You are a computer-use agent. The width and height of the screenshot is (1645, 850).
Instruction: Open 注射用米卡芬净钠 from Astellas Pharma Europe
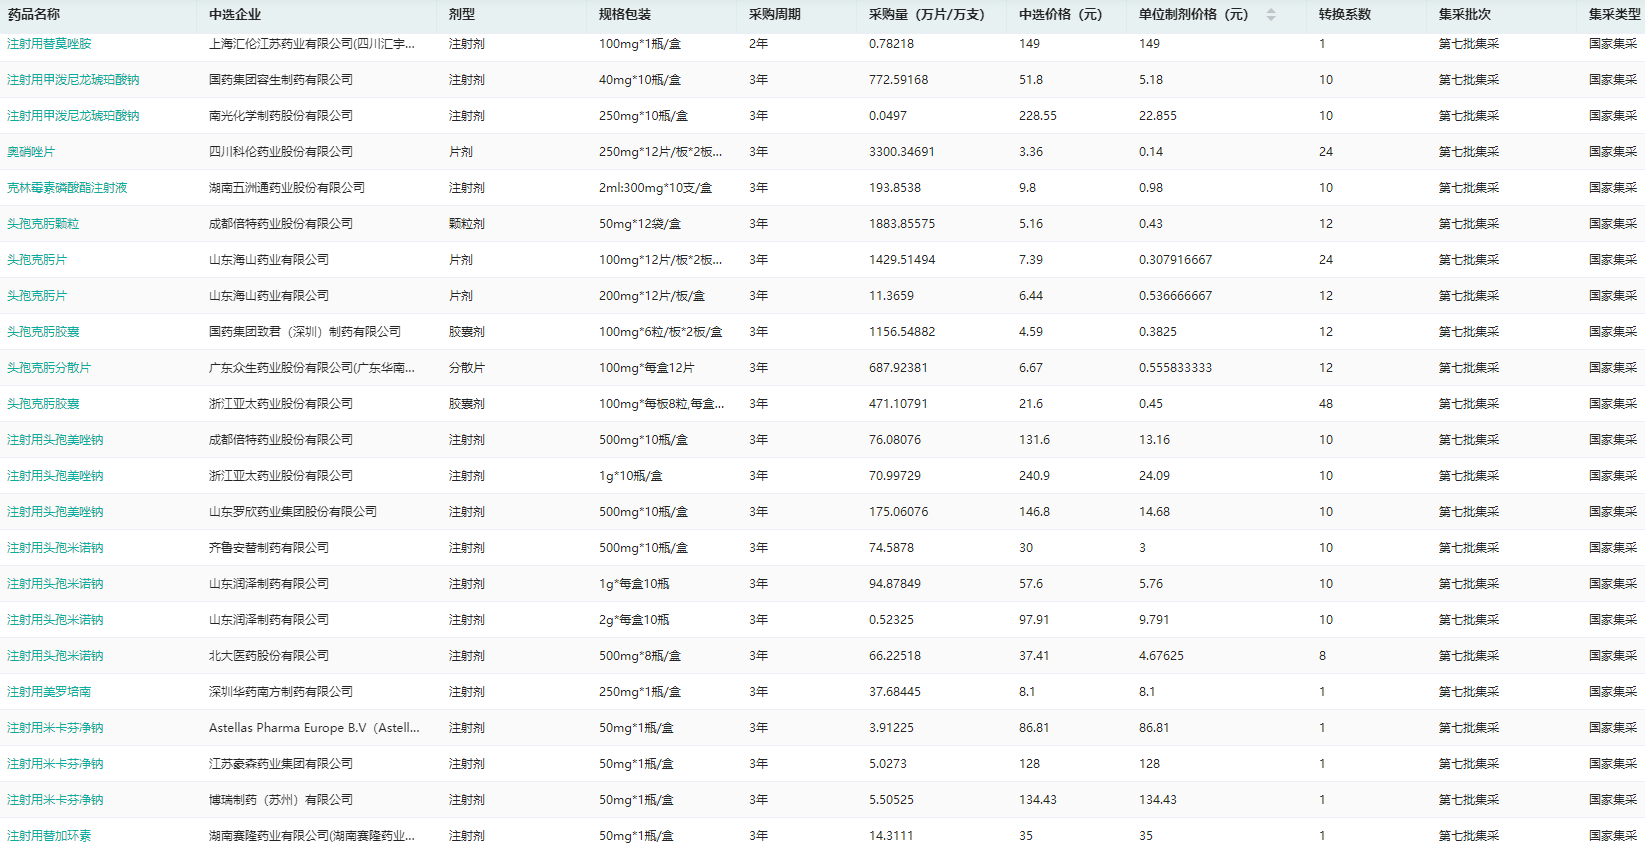55,728
